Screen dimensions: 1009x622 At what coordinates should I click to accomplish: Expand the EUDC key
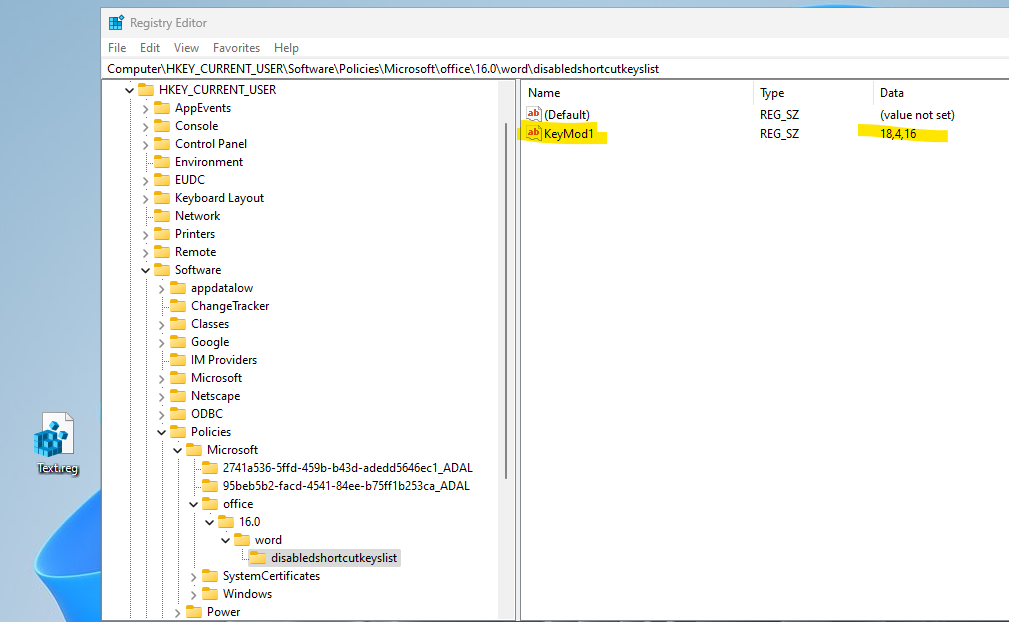145,181
